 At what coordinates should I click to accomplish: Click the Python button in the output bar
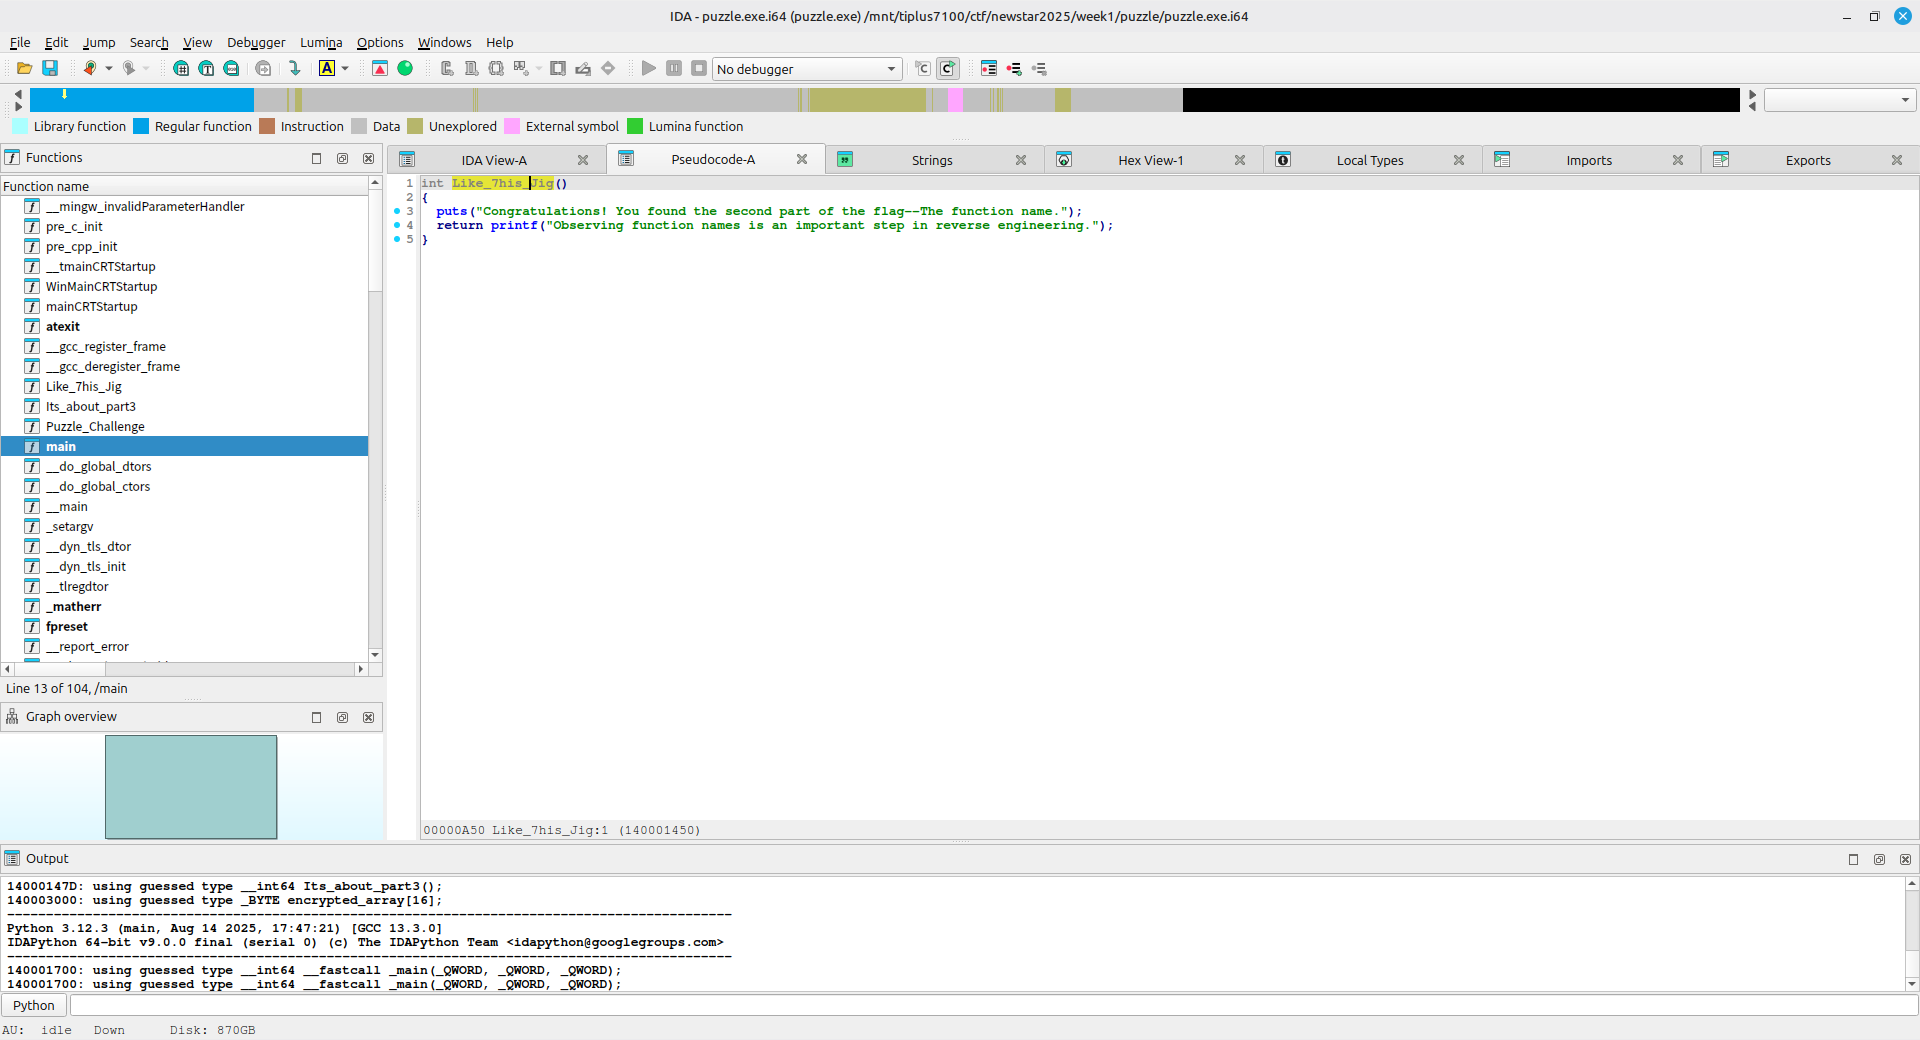34,1005
